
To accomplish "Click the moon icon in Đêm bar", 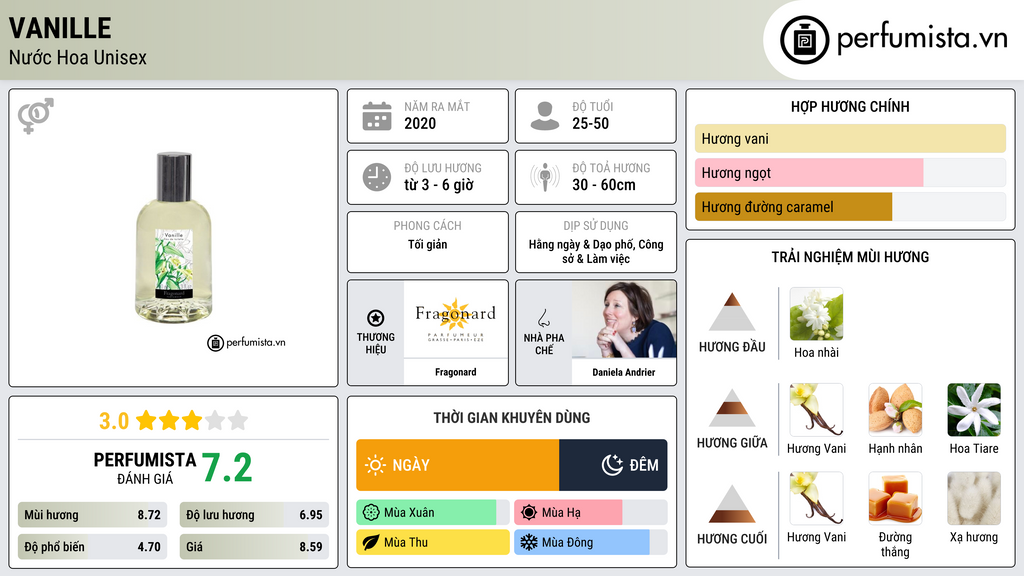I will tap(612, 465).
